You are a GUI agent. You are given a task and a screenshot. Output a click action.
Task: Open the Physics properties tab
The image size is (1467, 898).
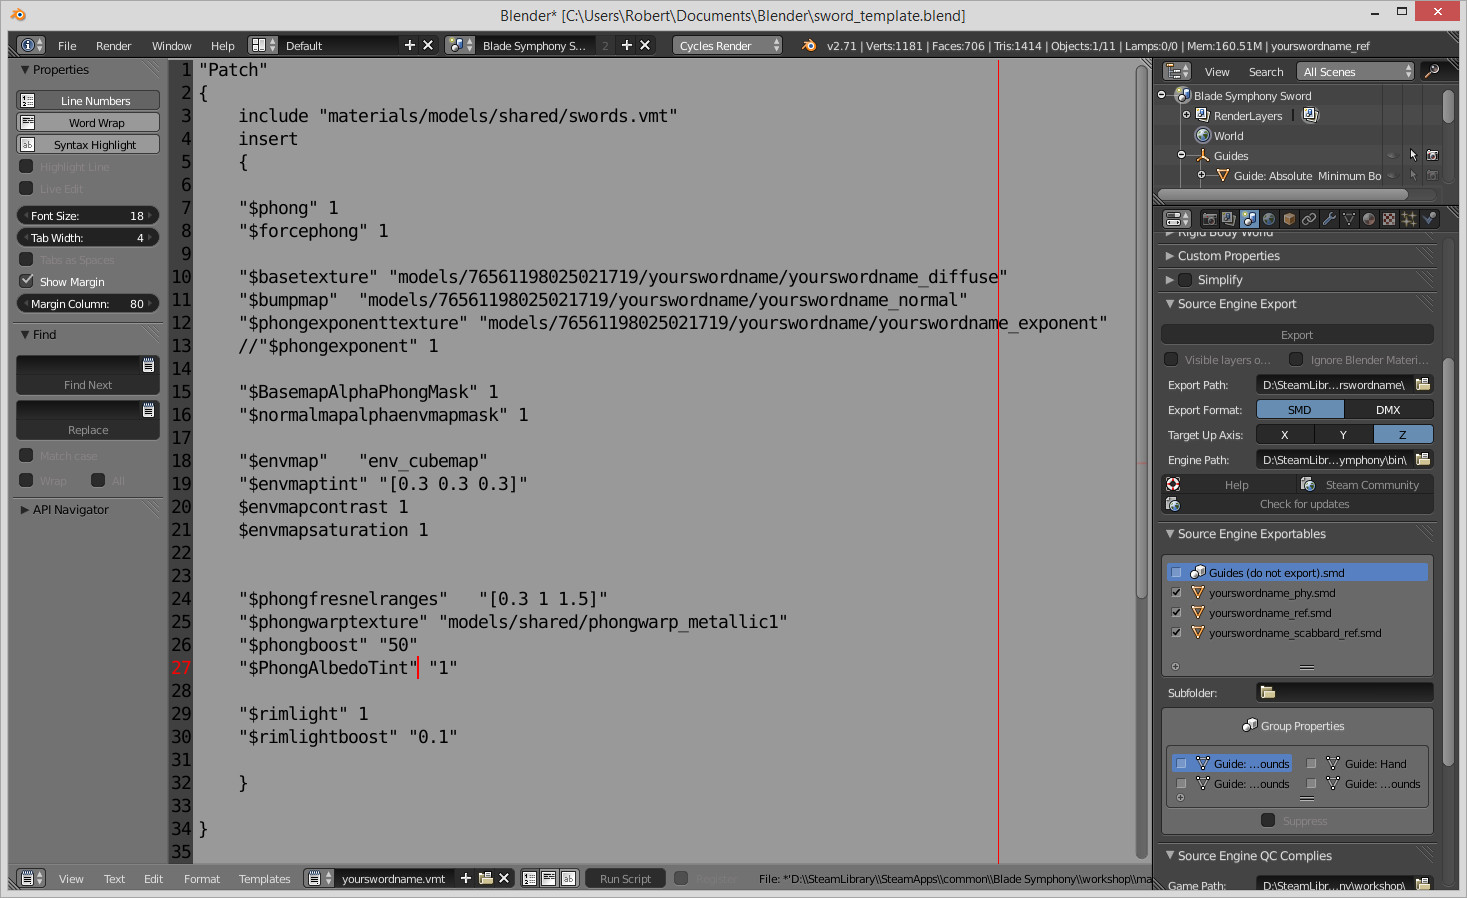pos(1429,219)
